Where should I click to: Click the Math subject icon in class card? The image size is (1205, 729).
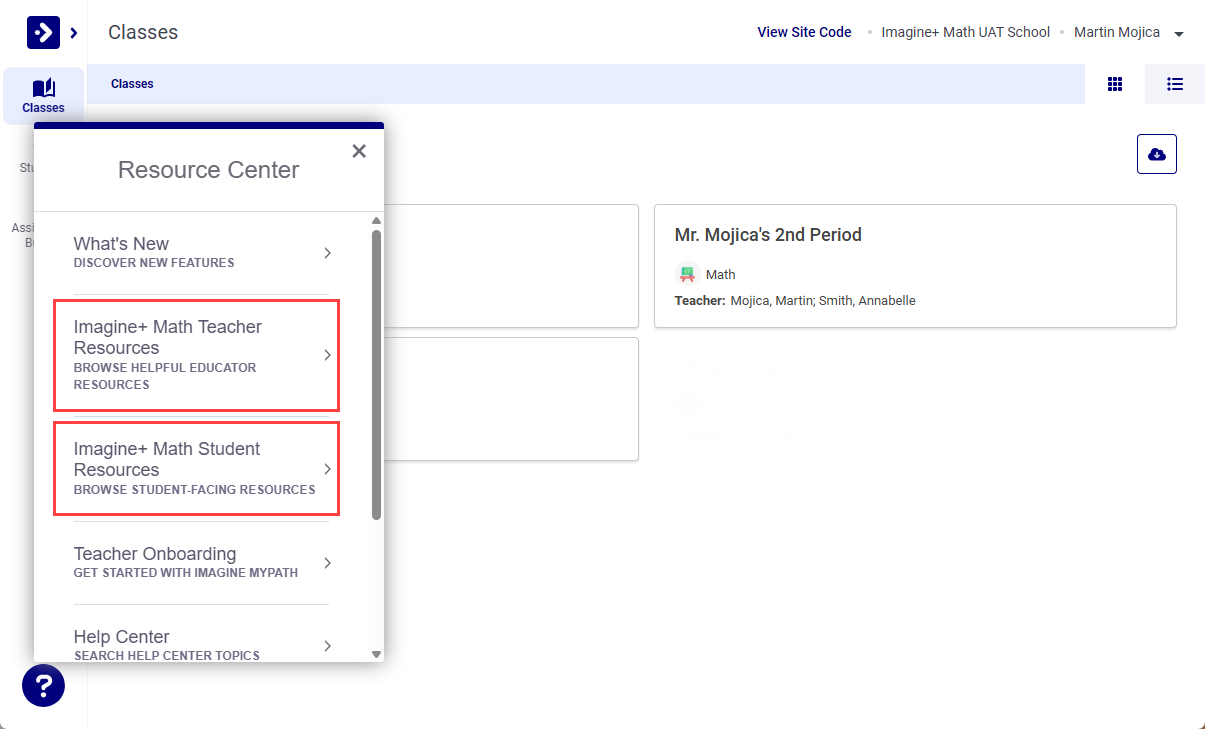(x=687, y=274)
